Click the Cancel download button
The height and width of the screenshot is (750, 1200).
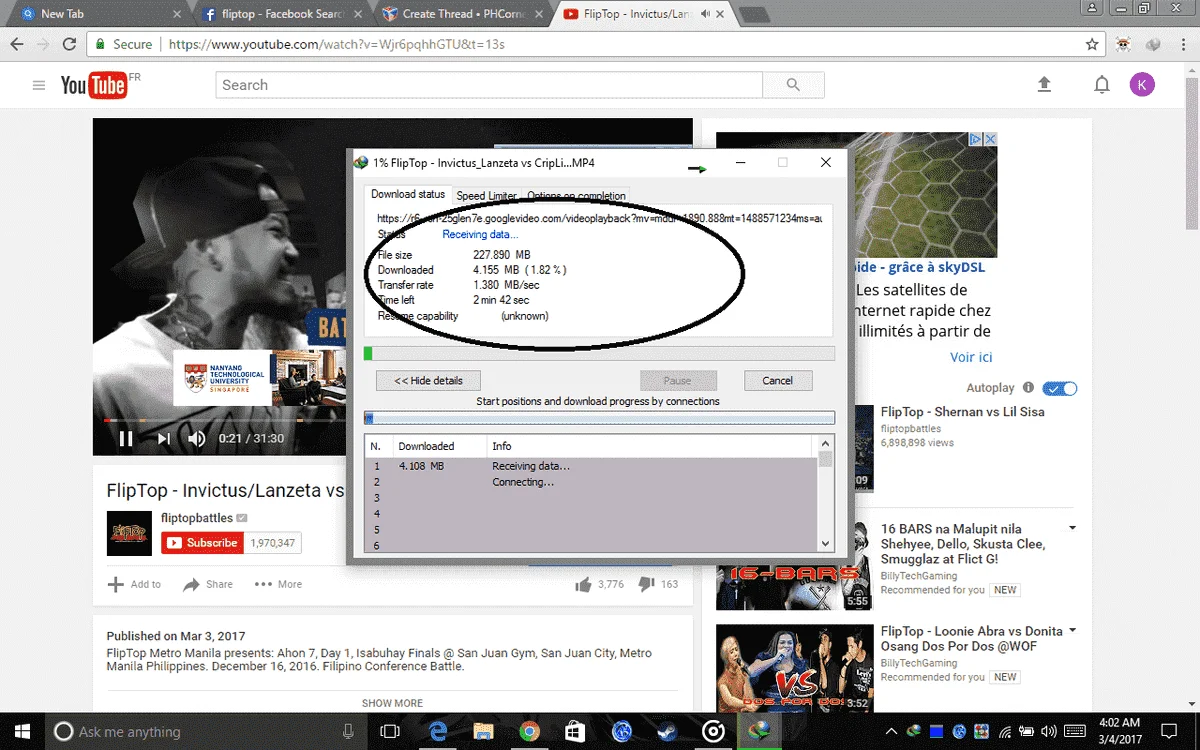778,381
